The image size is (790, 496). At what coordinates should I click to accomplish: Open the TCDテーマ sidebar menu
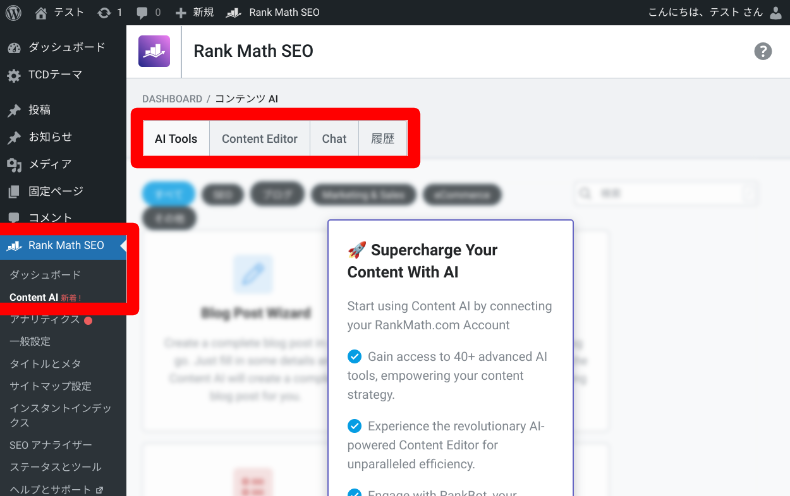point(55,75)
